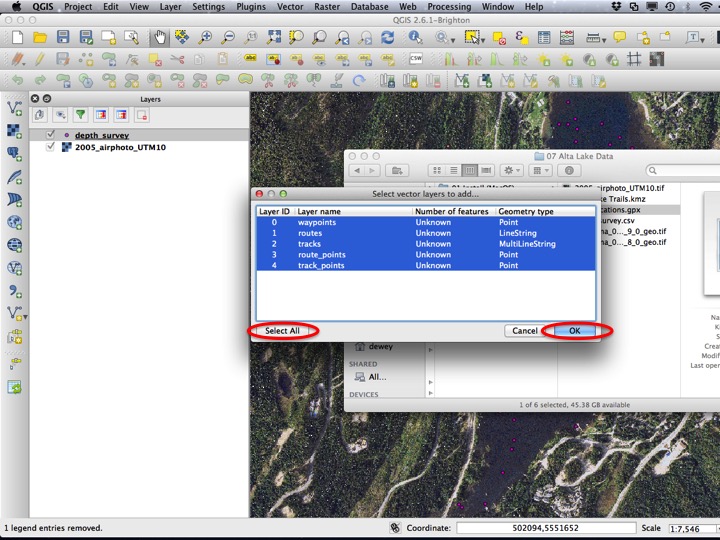Viewport: 720px width, 540px height.
Task: Click the New Project icon
Action: click(x=17, y=37)
